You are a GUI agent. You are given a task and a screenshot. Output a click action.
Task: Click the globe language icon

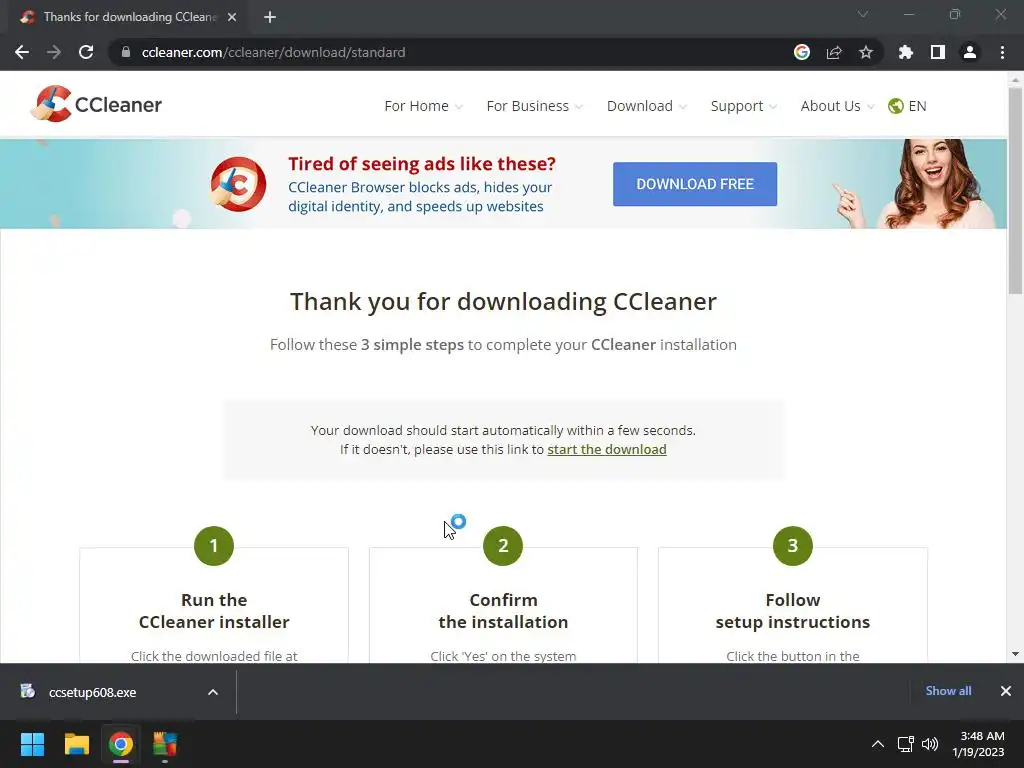[895, 106]
